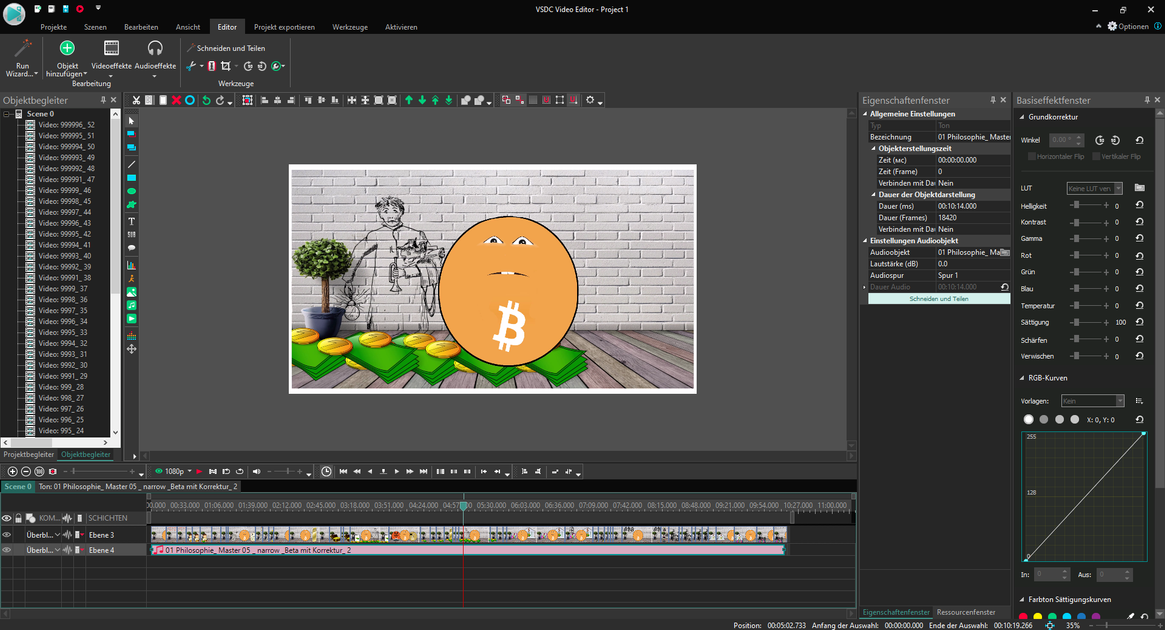1165x630 pixels.
Task: Open the Aktivieren tab
Action: (x=401, y=27)
